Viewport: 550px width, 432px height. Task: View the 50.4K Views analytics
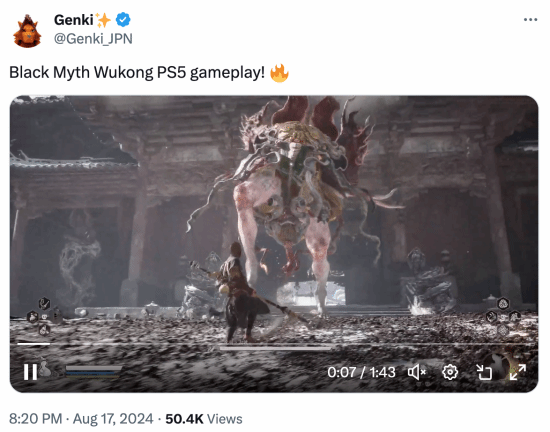[x=204, y=419]
